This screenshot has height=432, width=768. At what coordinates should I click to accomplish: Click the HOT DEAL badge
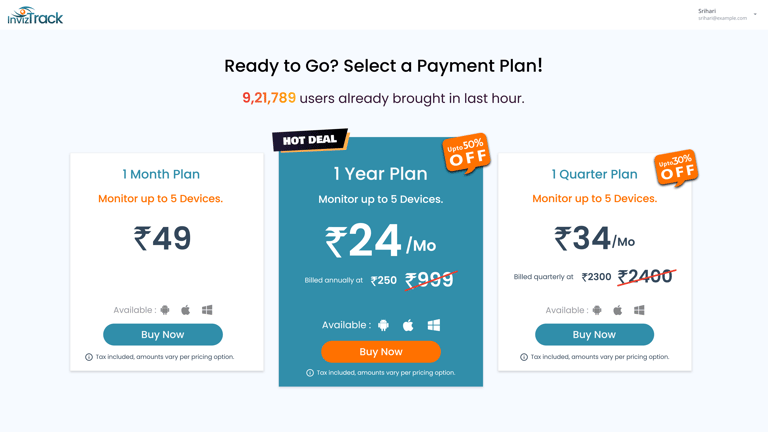[x=310, y=140]
